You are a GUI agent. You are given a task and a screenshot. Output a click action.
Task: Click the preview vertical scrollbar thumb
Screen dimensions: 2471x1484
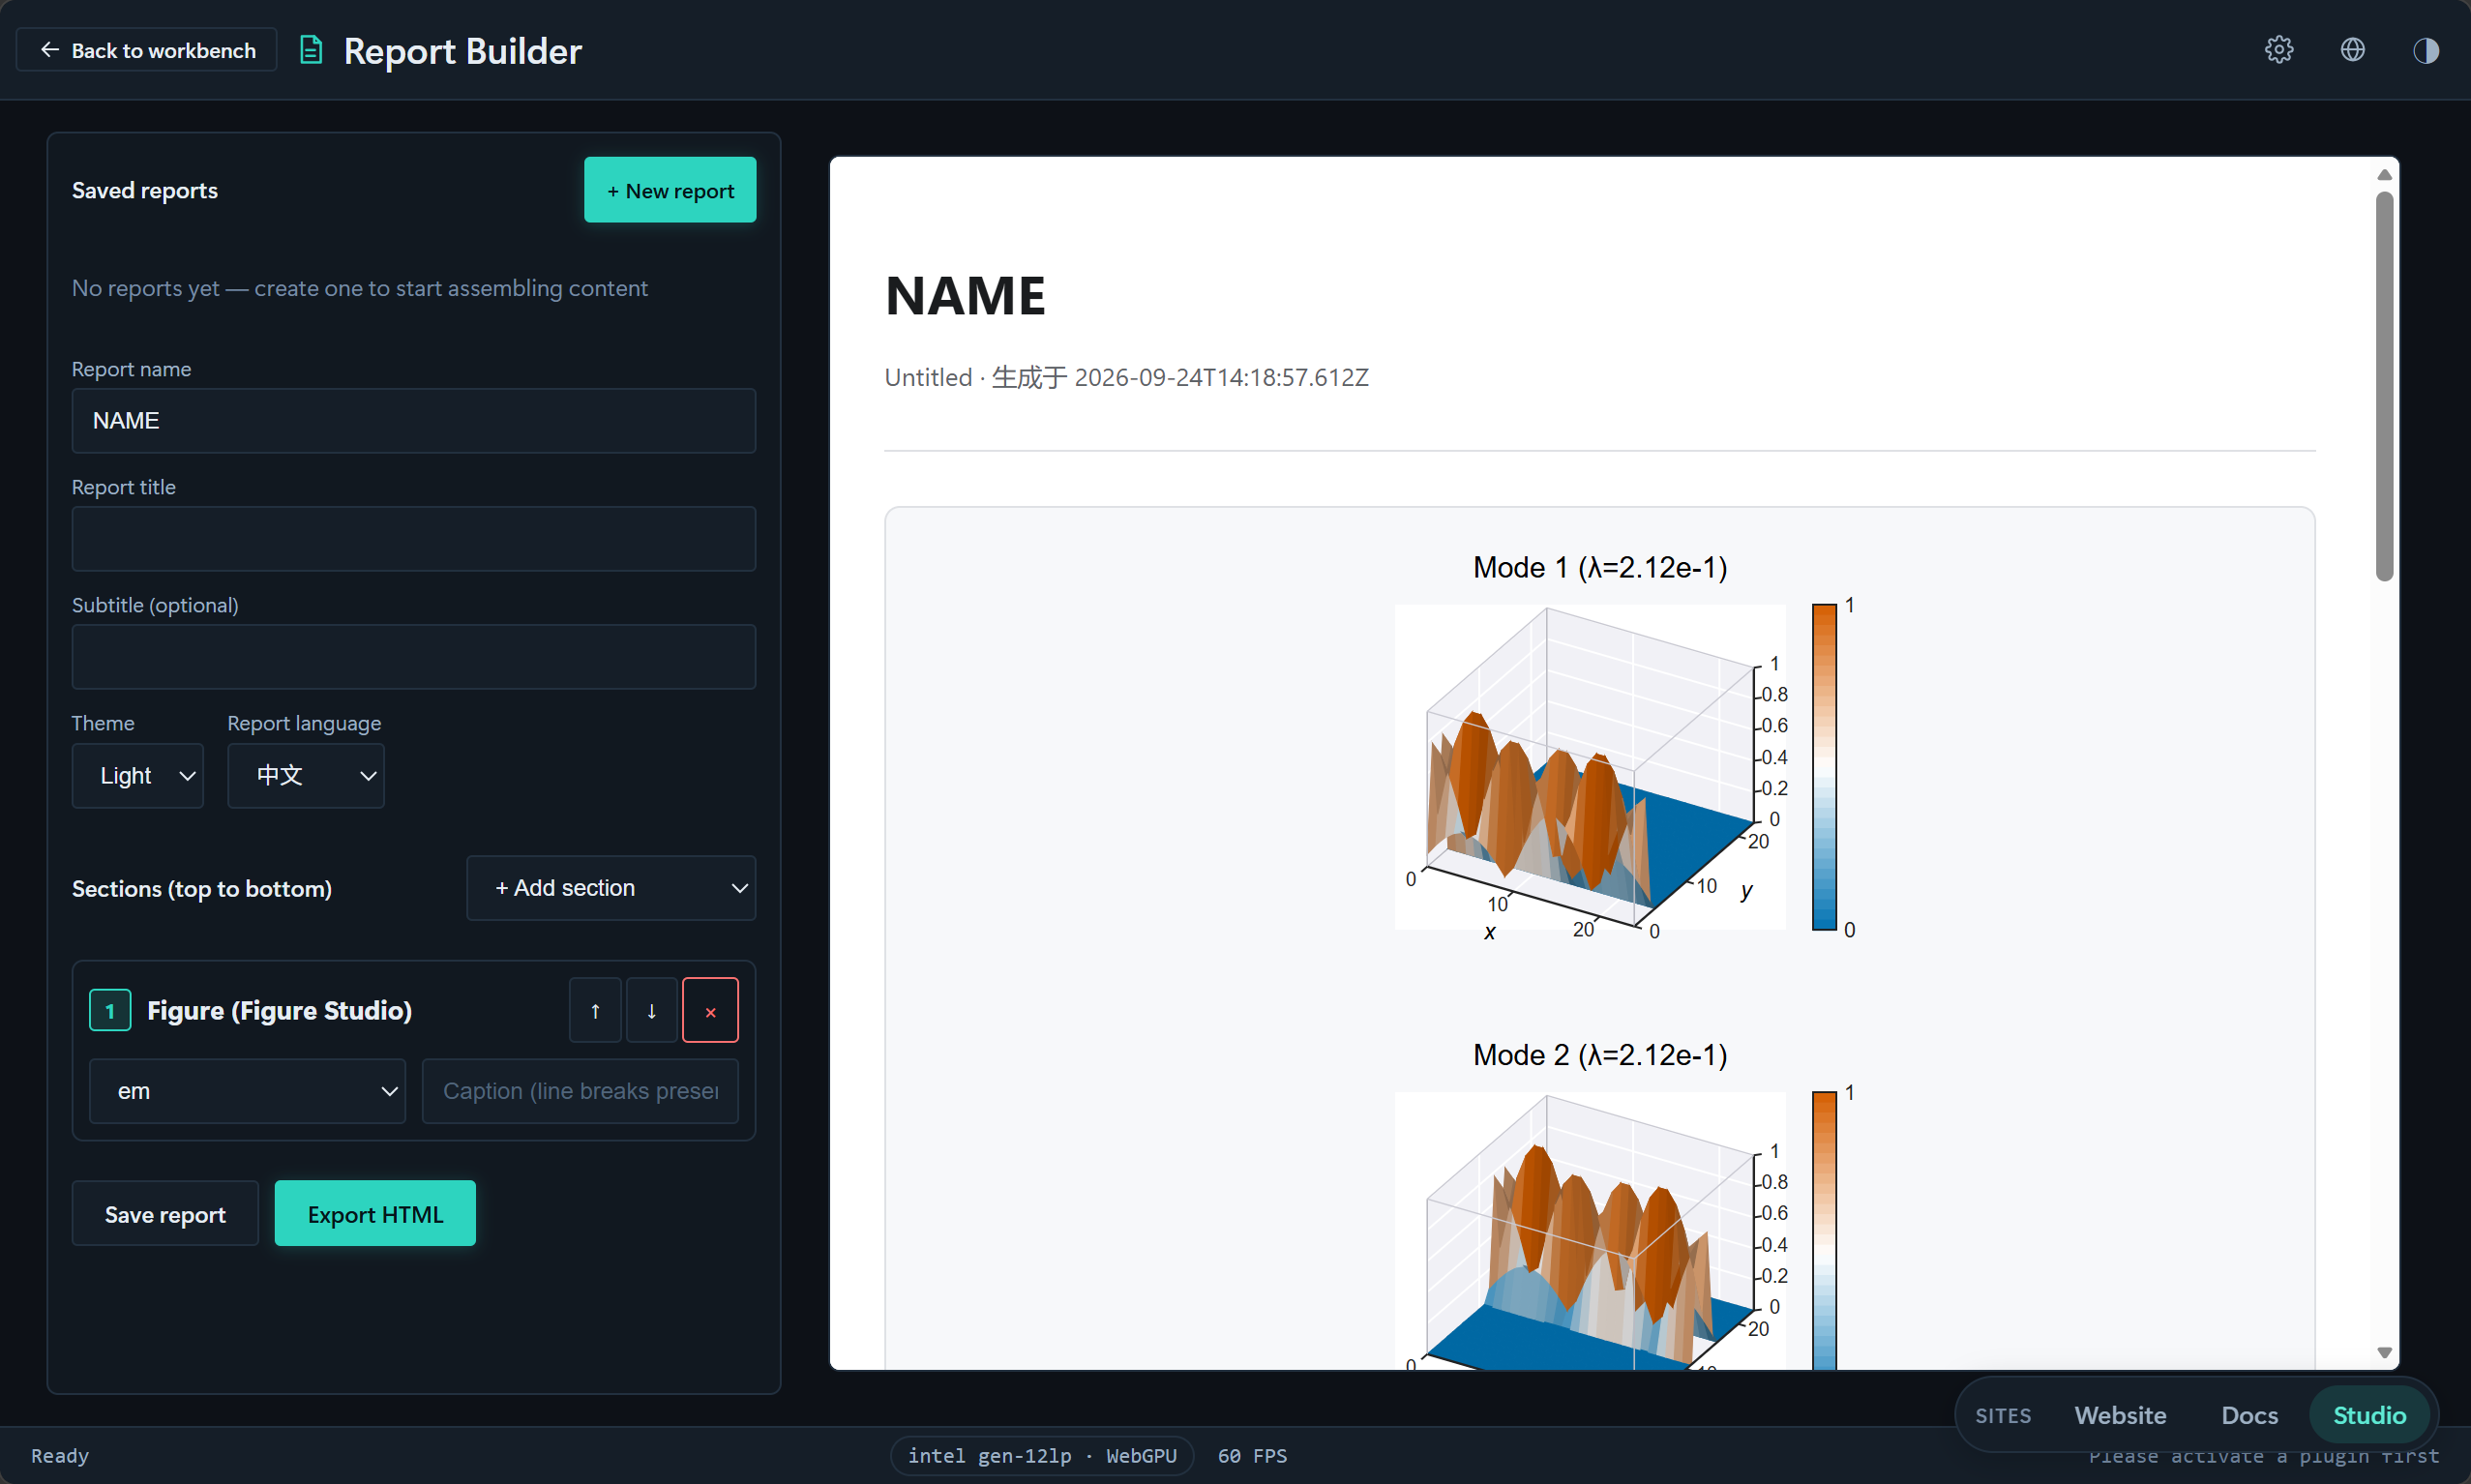[2384, 385]
